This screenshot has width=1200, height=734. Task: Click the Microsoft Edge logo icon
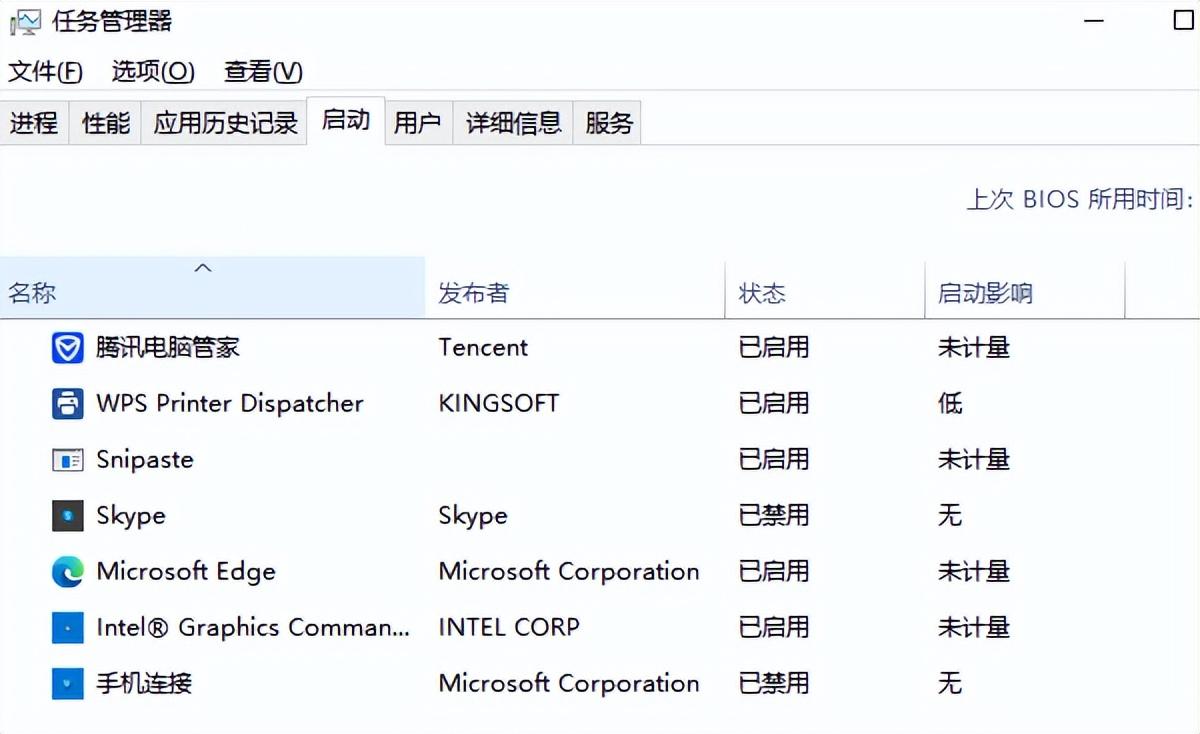point(67,572)
